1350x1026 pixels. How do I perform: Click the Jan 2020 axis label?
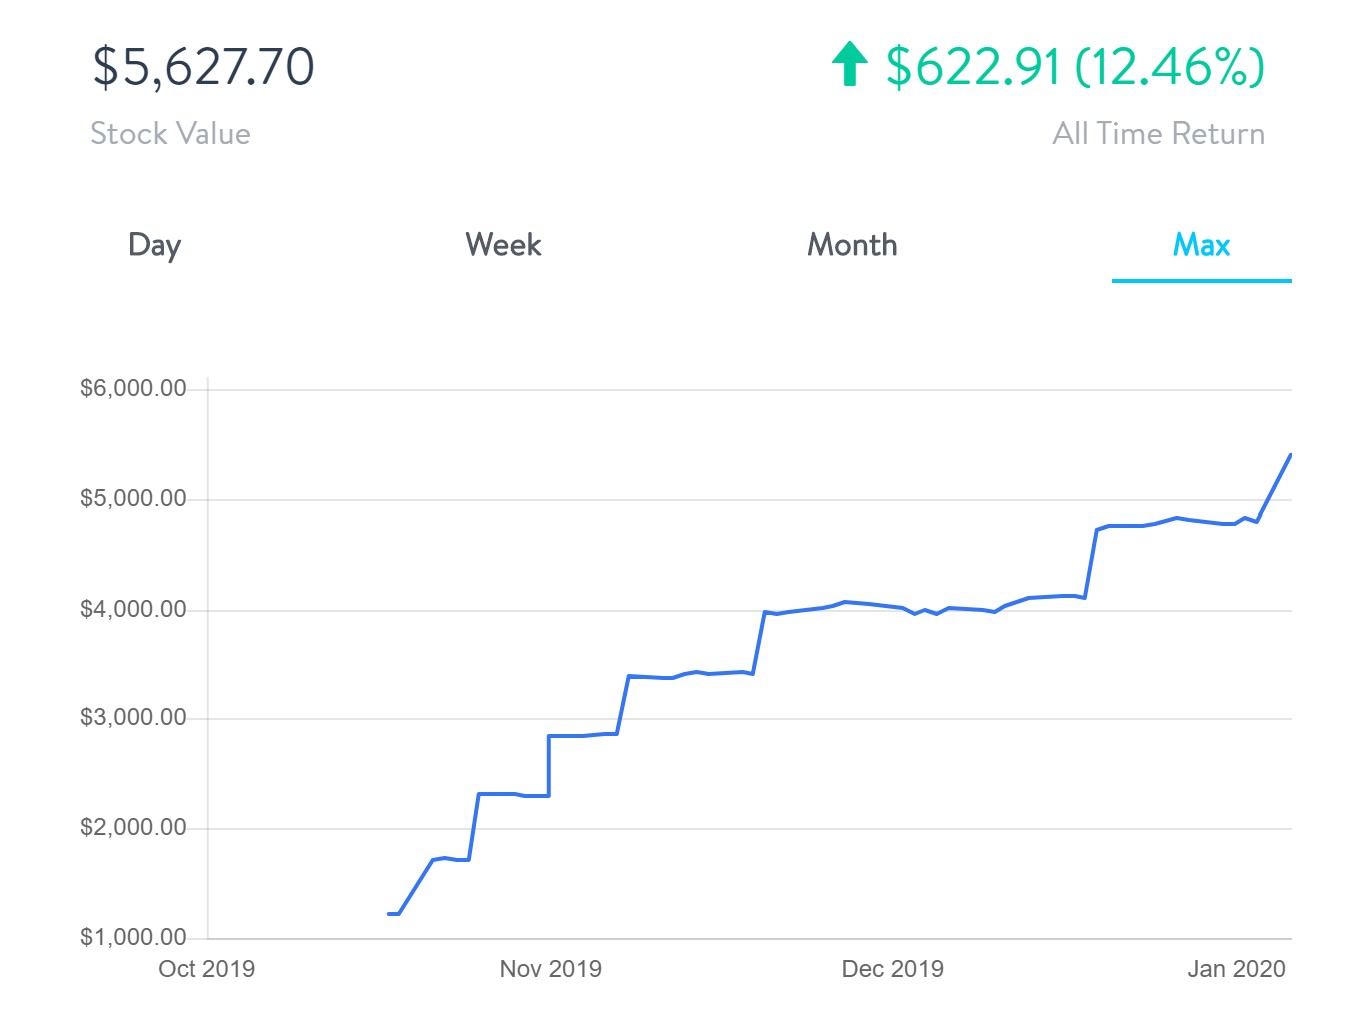click(1237, 969)
